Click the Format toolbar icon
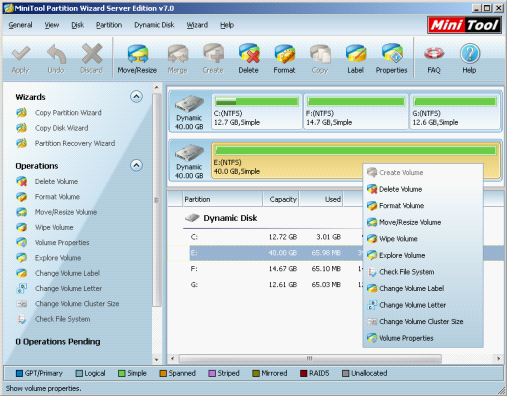The width and height of the screenshot is (507, 396). coord(284,54)
